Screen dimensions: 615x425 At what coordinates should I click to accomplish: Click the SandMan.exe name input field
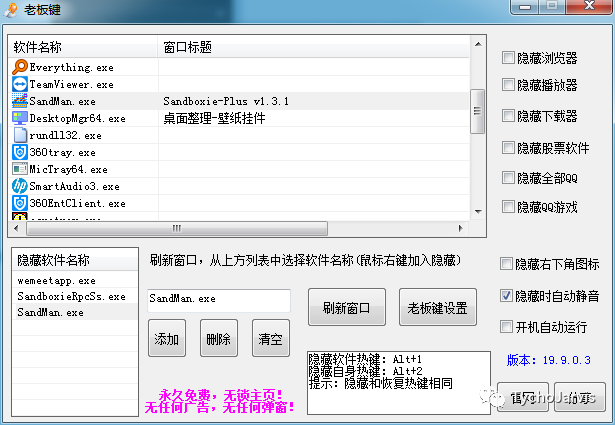[x=219, y=300]
